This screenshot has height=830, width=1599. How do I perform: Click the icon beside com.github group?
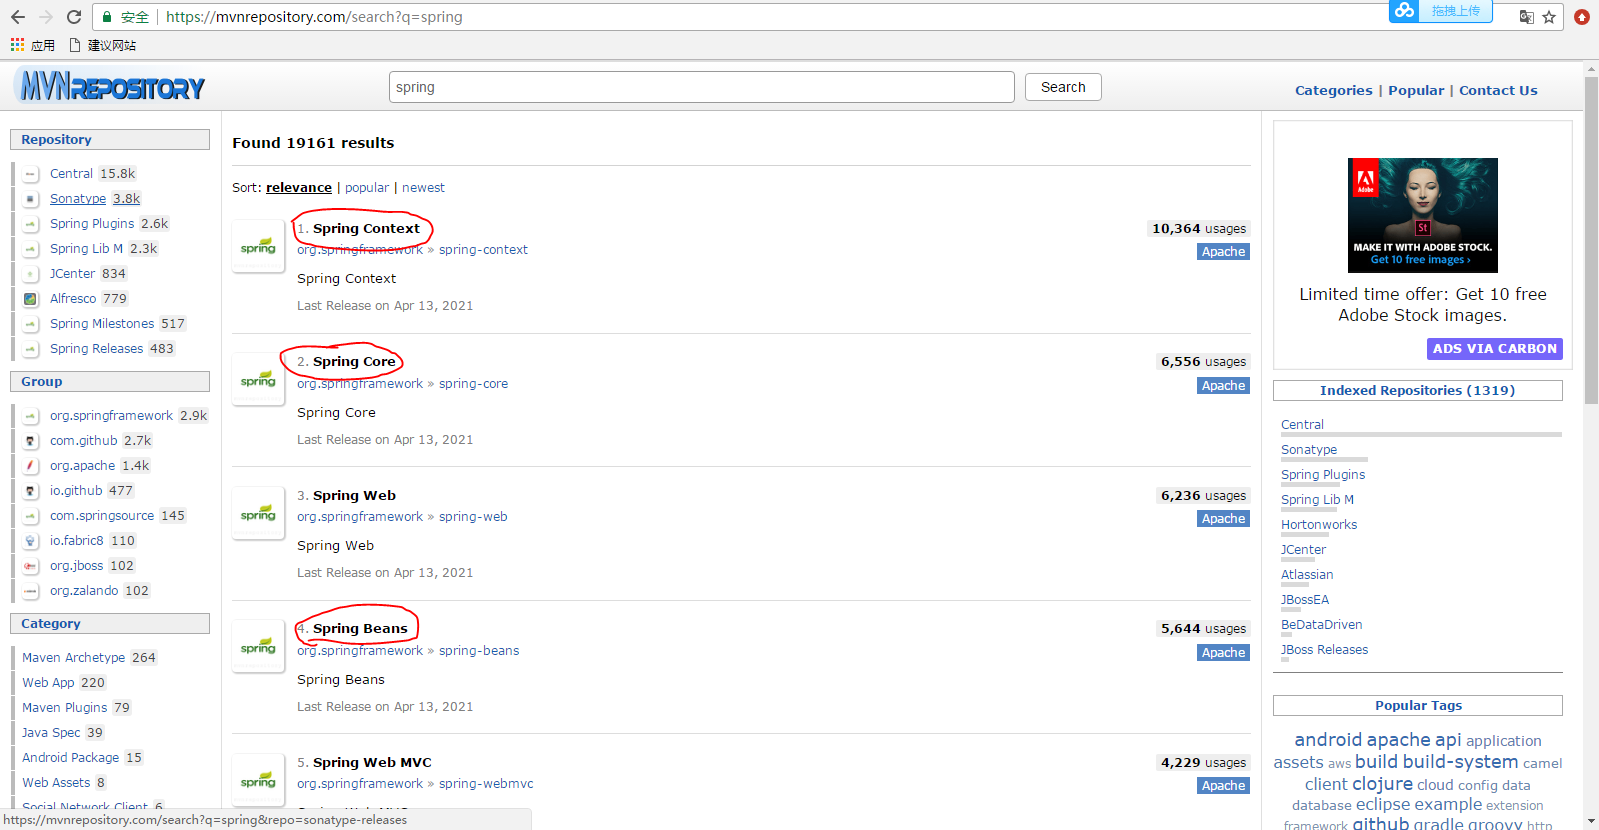pos(31,441)
